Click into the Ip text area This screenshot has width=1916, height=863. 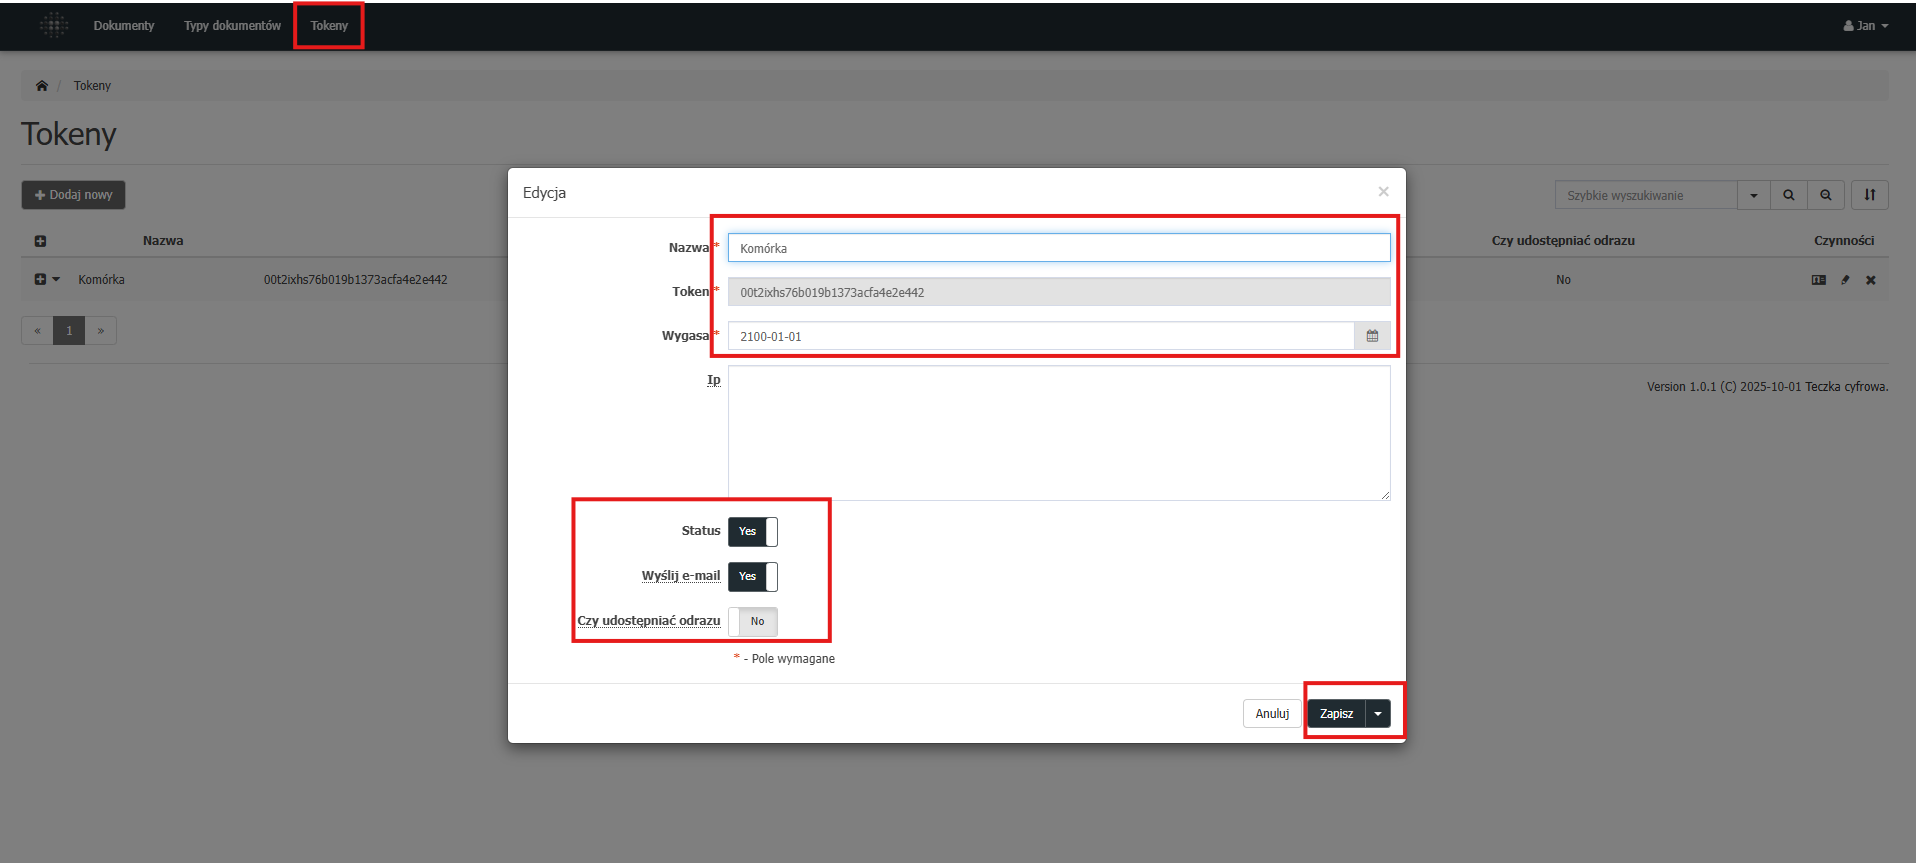click(1058, 433)
